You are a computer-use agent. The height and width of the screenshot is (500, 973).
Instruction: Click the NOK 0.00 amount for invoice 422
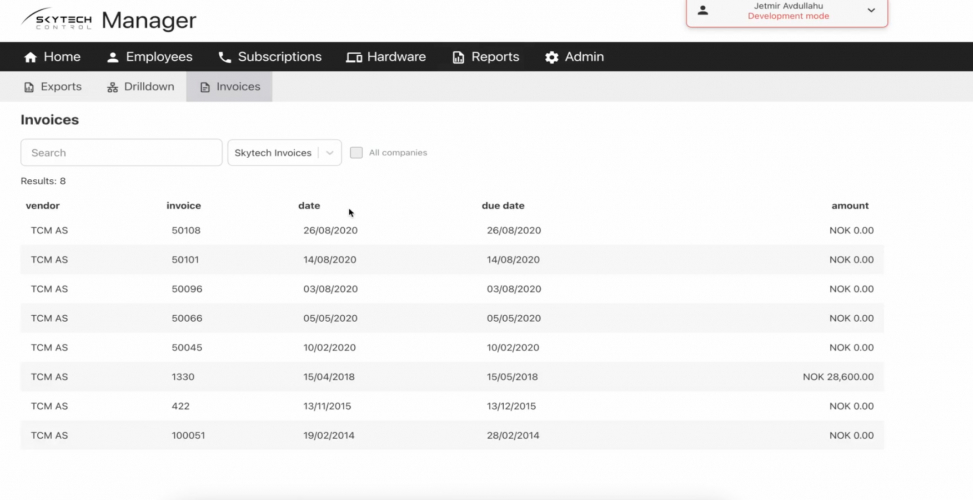pos(851,406)
